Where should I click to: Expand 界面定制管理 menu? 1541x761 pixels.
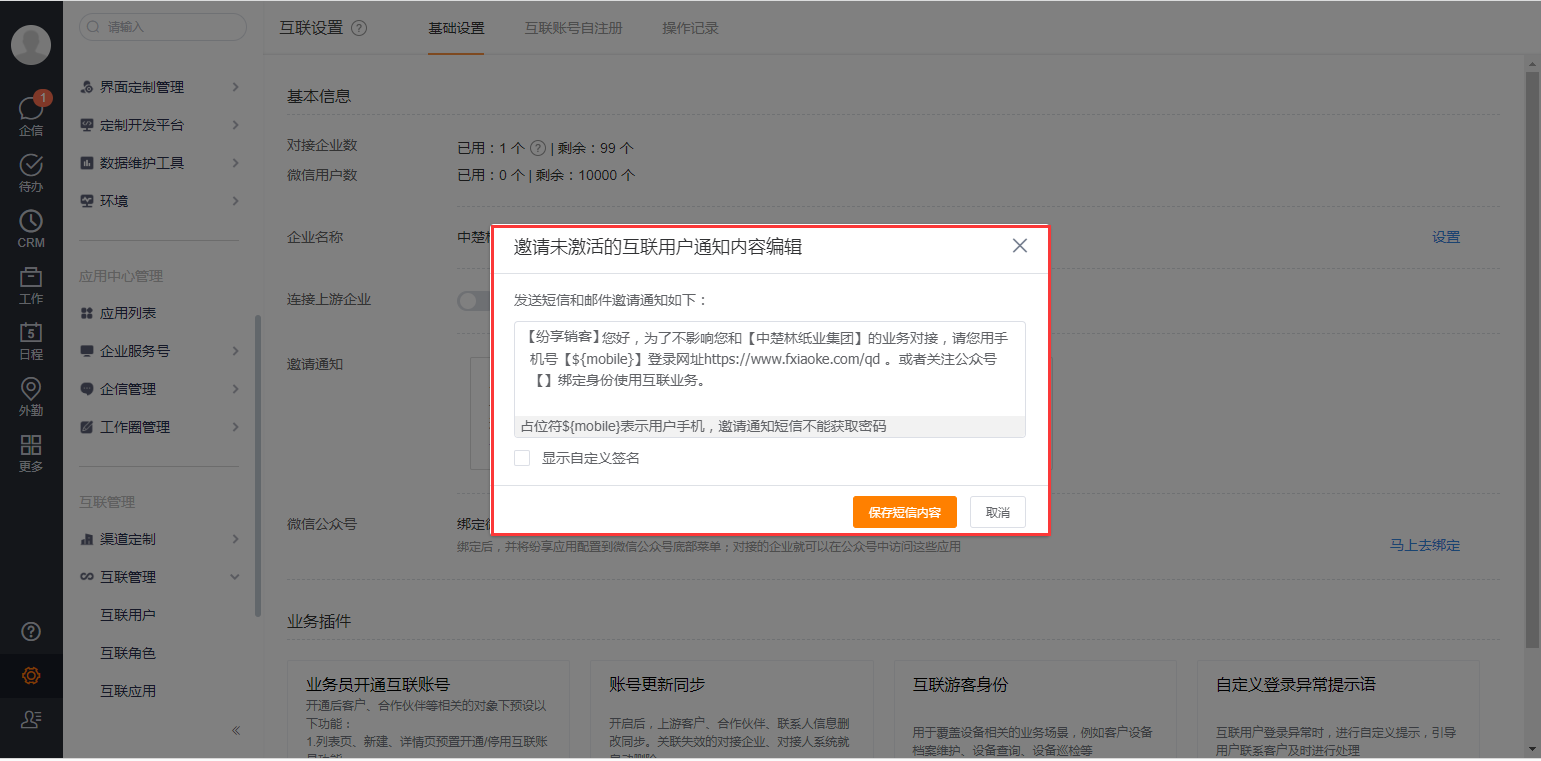(160, 87)
